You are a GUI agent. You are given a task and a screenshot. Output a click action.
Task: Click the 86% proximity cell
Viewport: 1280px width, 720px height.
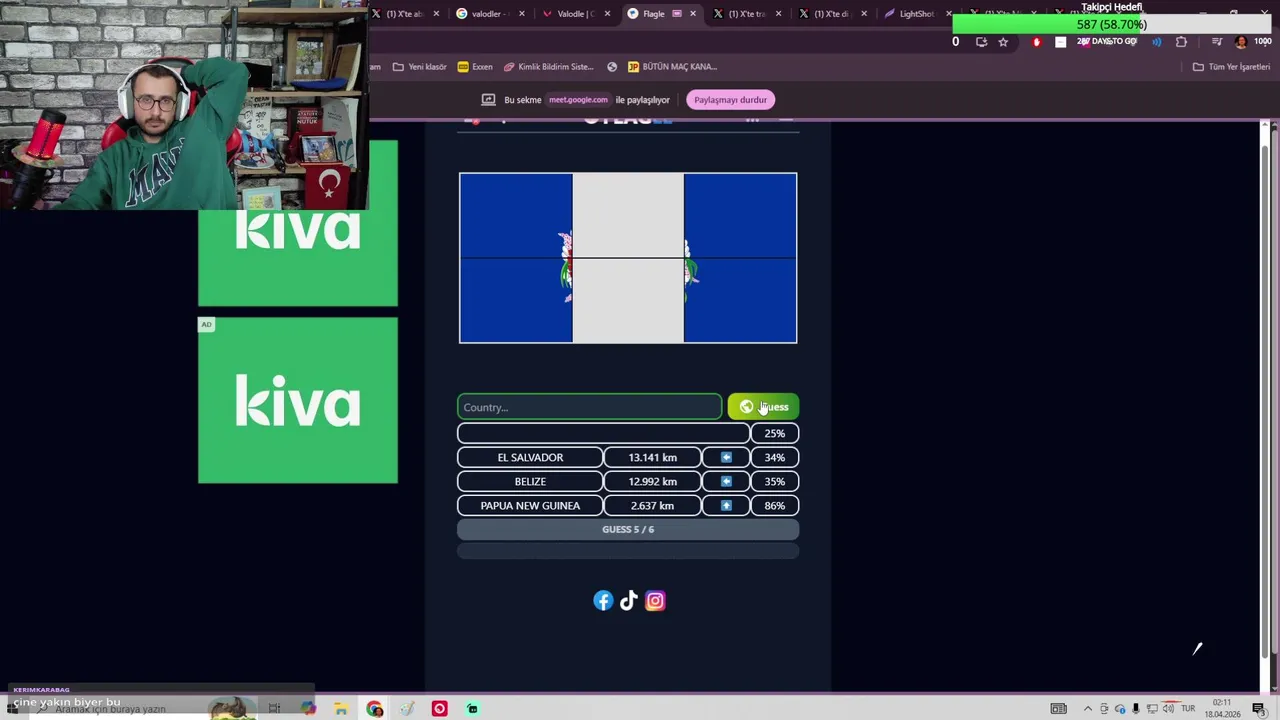[775, 505]
